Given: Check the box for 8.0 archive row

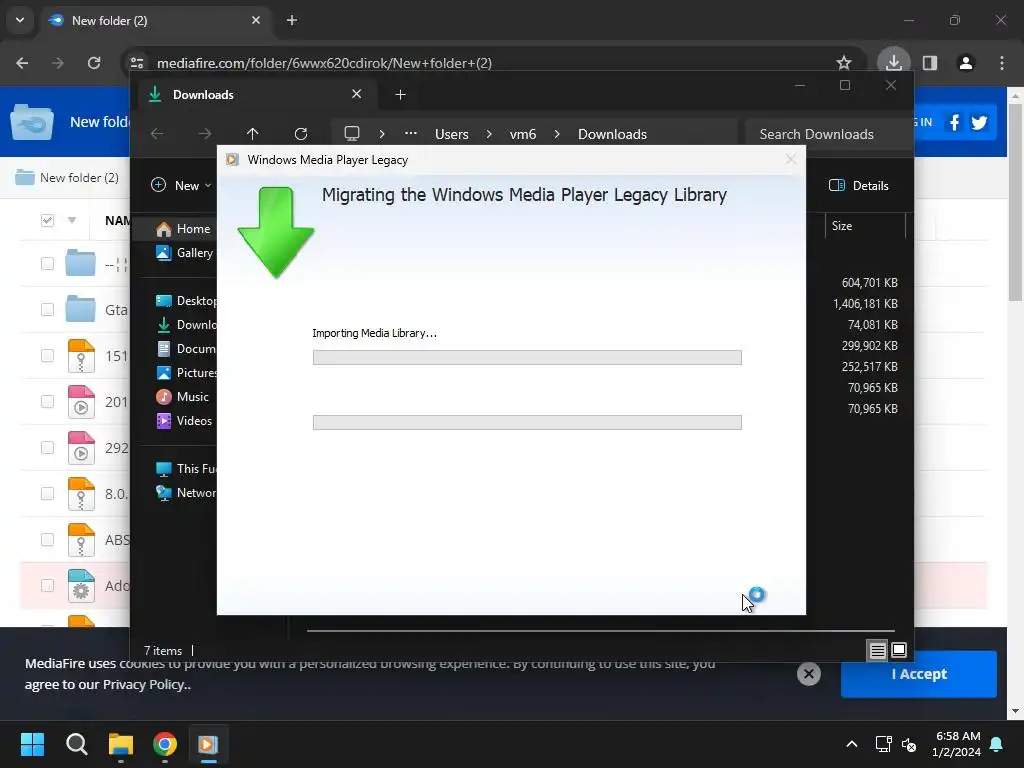Looking at the screenshot, I should (x=47, y=493).
